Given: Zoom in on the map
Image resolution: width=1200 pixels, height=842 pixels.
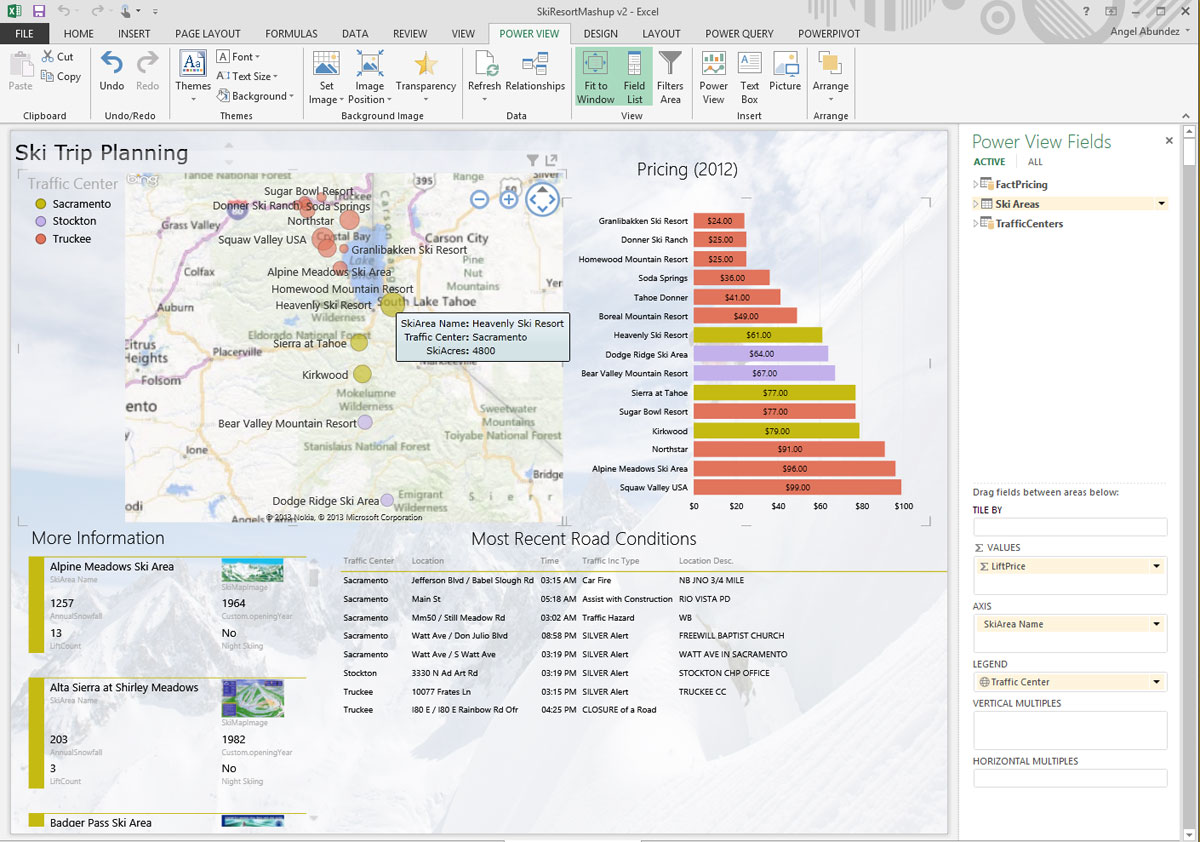Looking at the screenshot, I should click(x=509, y=199).
